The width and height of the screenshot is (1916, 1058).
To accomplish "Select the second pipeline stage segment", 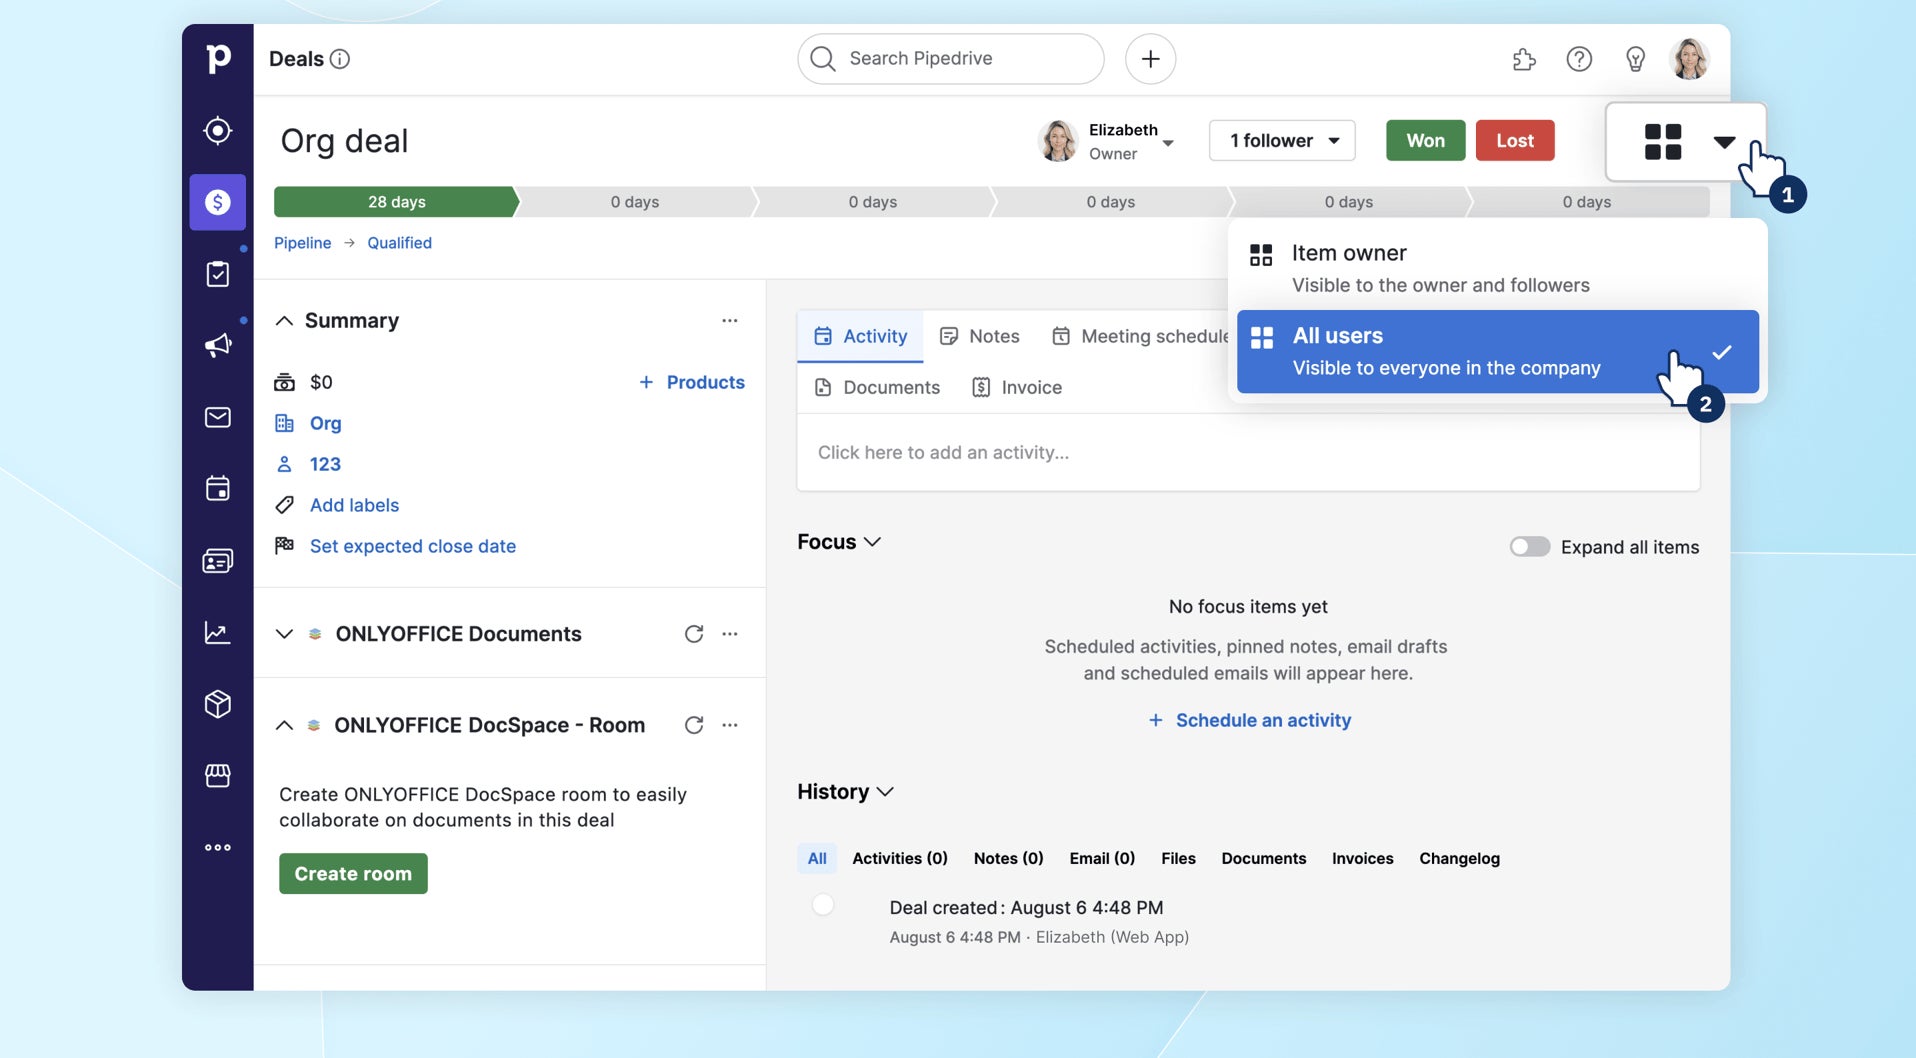I will (635, 202).
